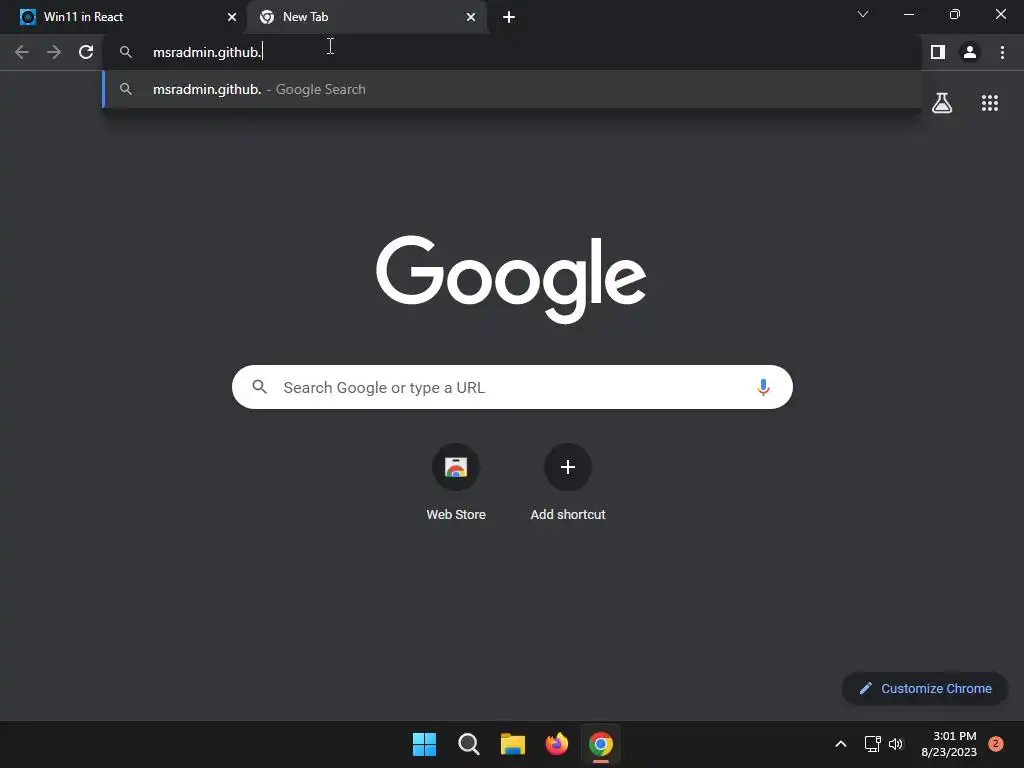Select the msradmin.github. Google Search suggestion
Viewport: 1024px width, 768px height.
(x=512, y=89)
